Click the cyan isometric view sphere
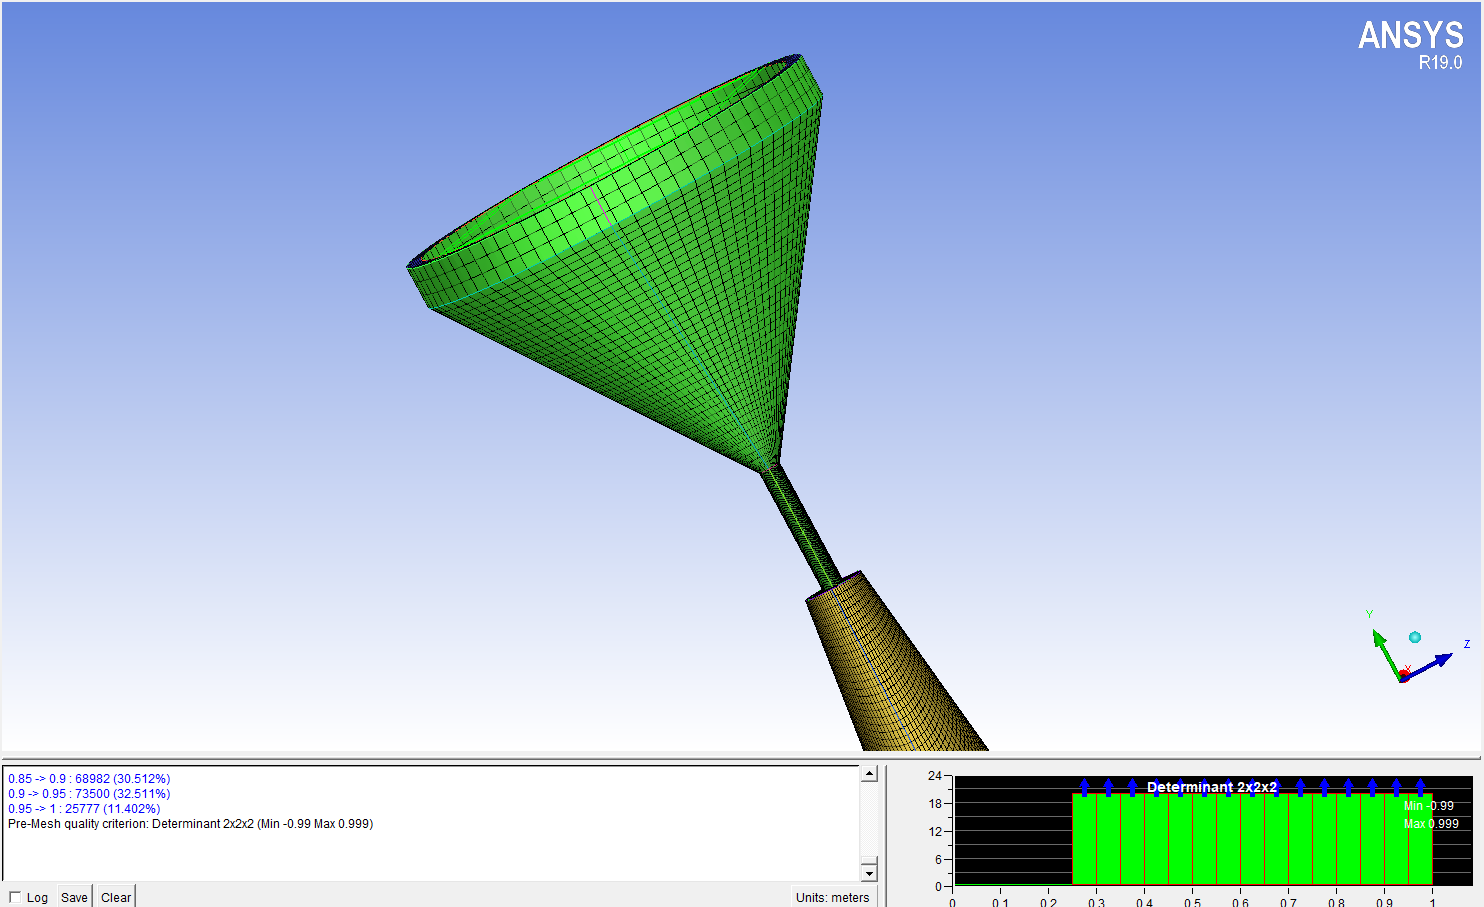Screen dimensions: 1484x907 1415,637
